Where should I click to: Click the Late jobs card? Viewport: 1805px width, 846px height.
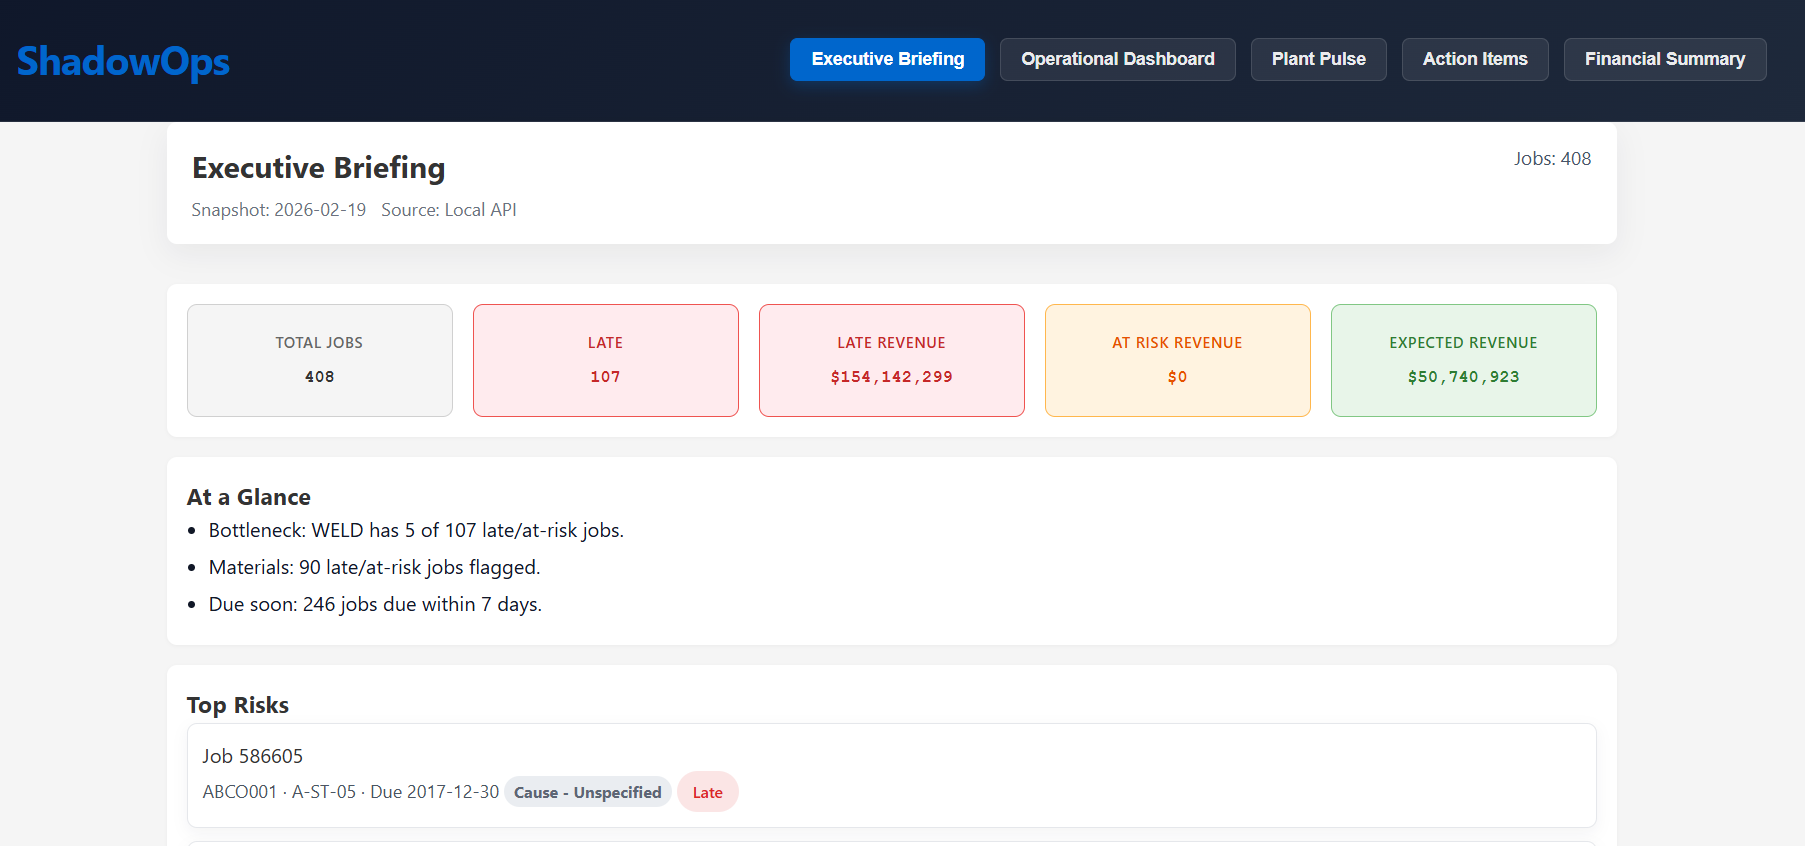pyautogui.click(x=605, y=360)
